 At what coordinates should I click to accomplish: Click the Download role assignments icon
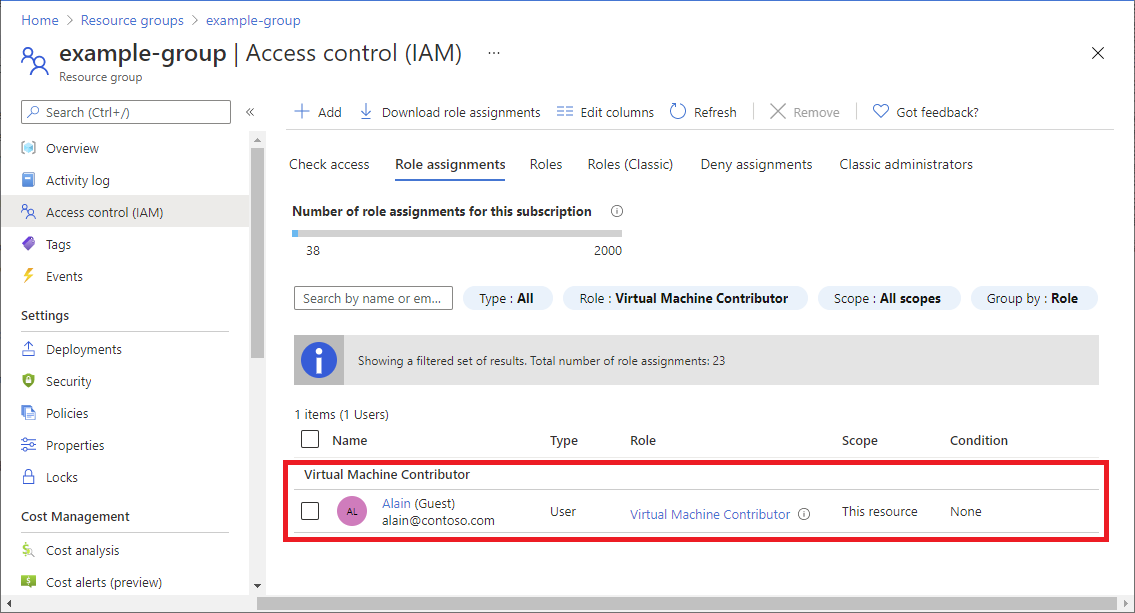[x=366, y=112]
